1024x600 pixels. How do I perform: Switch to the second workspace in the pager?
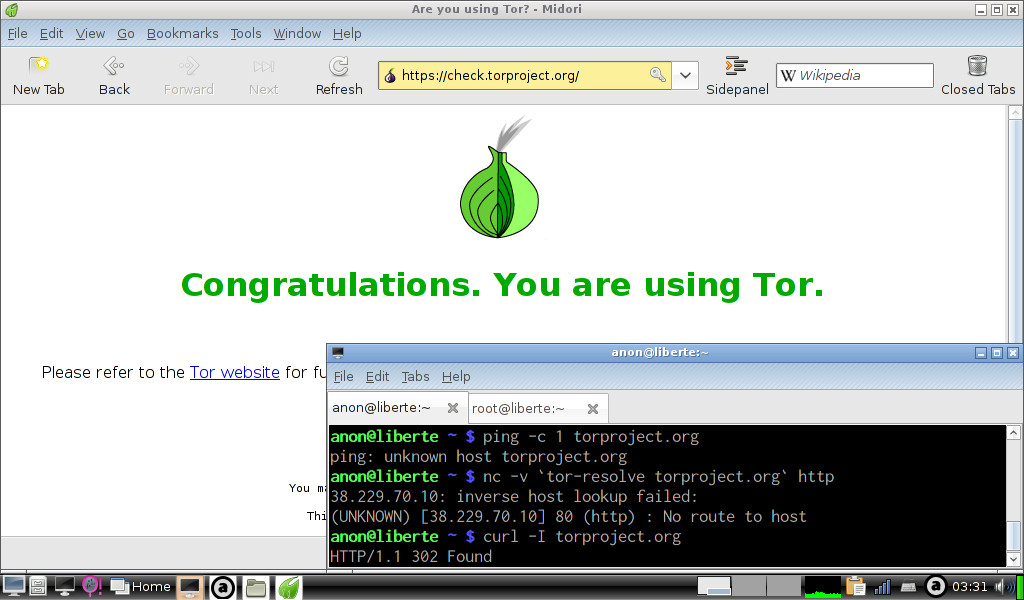748,586
